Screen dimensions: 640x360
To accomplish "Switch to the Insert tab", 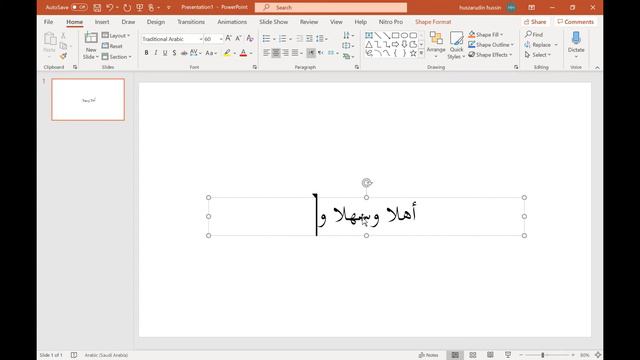I will coord(102,22).
